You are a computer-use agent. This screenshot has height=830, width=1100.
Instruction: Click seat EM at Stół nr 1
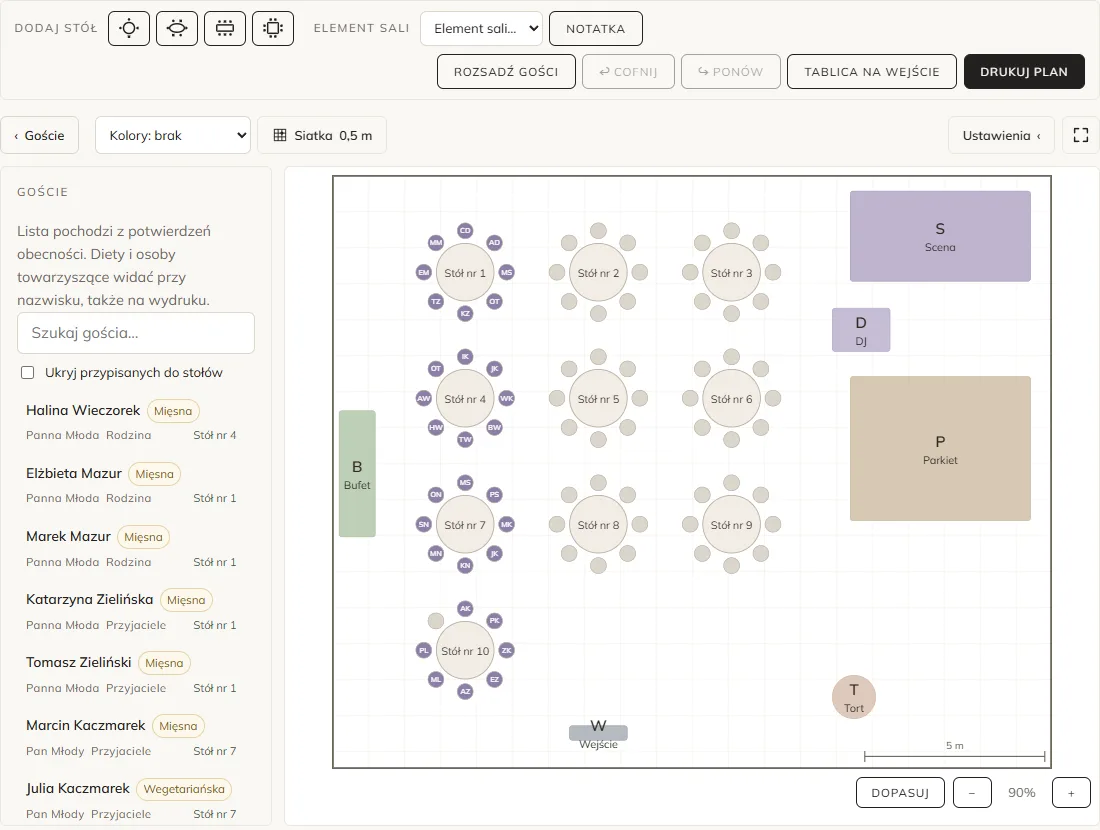click(x=424, y=272)
